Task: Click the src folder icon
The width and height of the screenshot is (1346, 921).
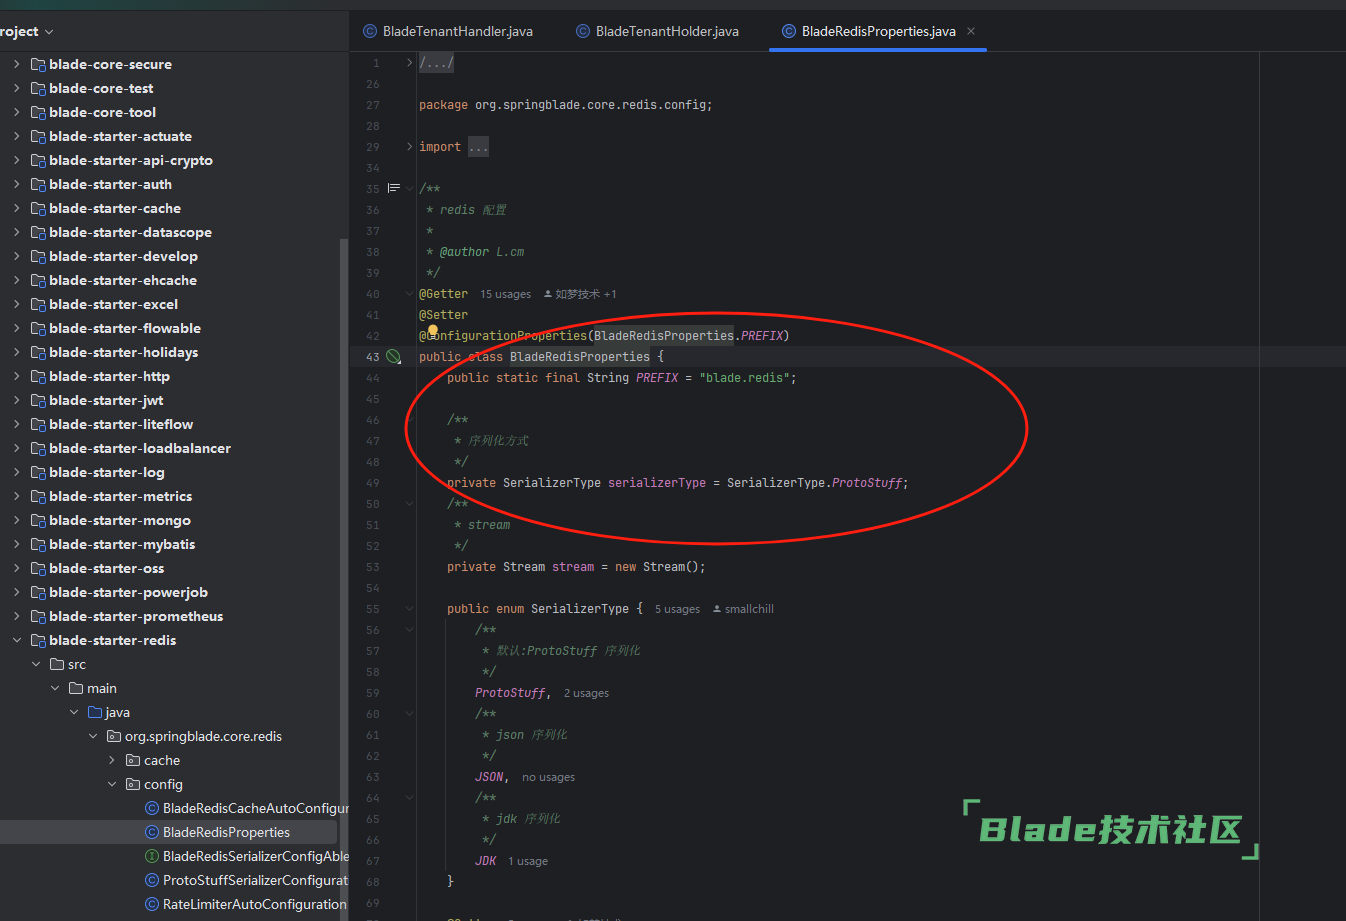Action: click(57, 664)
